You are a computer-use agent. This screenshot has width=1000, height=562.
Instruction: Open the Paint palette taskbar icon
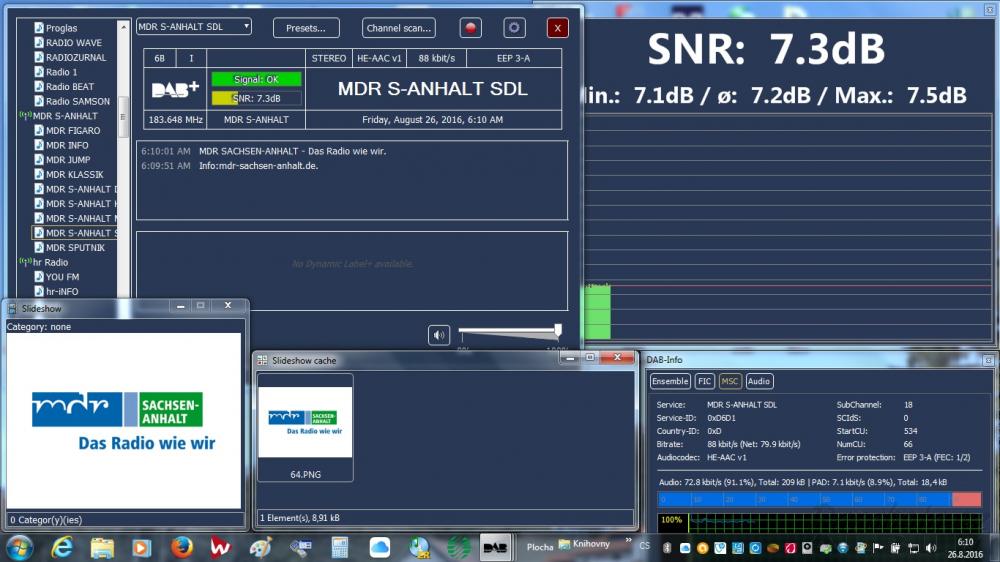tap(260, 547)
